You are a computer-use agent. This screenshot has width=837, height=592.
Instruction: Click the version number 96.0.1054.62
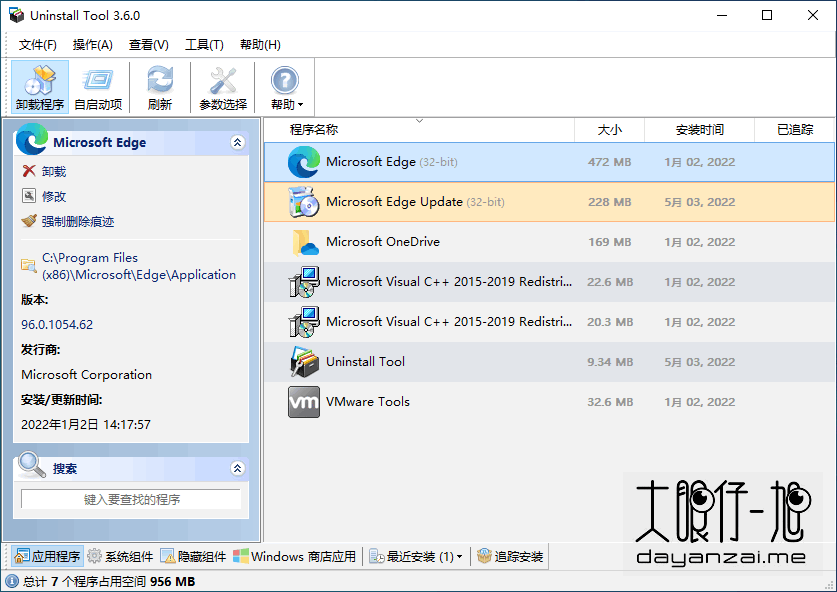(57, 325)
